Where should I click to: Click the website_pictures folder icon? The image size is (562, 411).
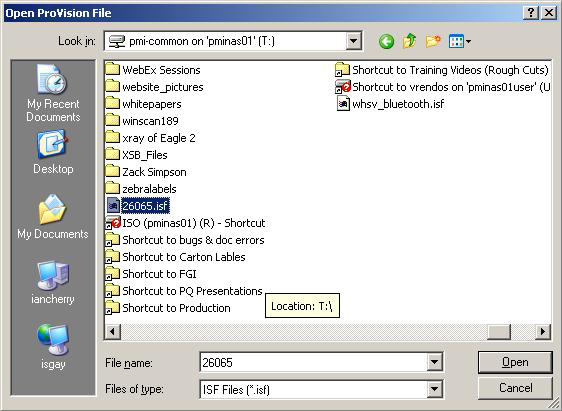pyautogui.click(x=113, y=86)
